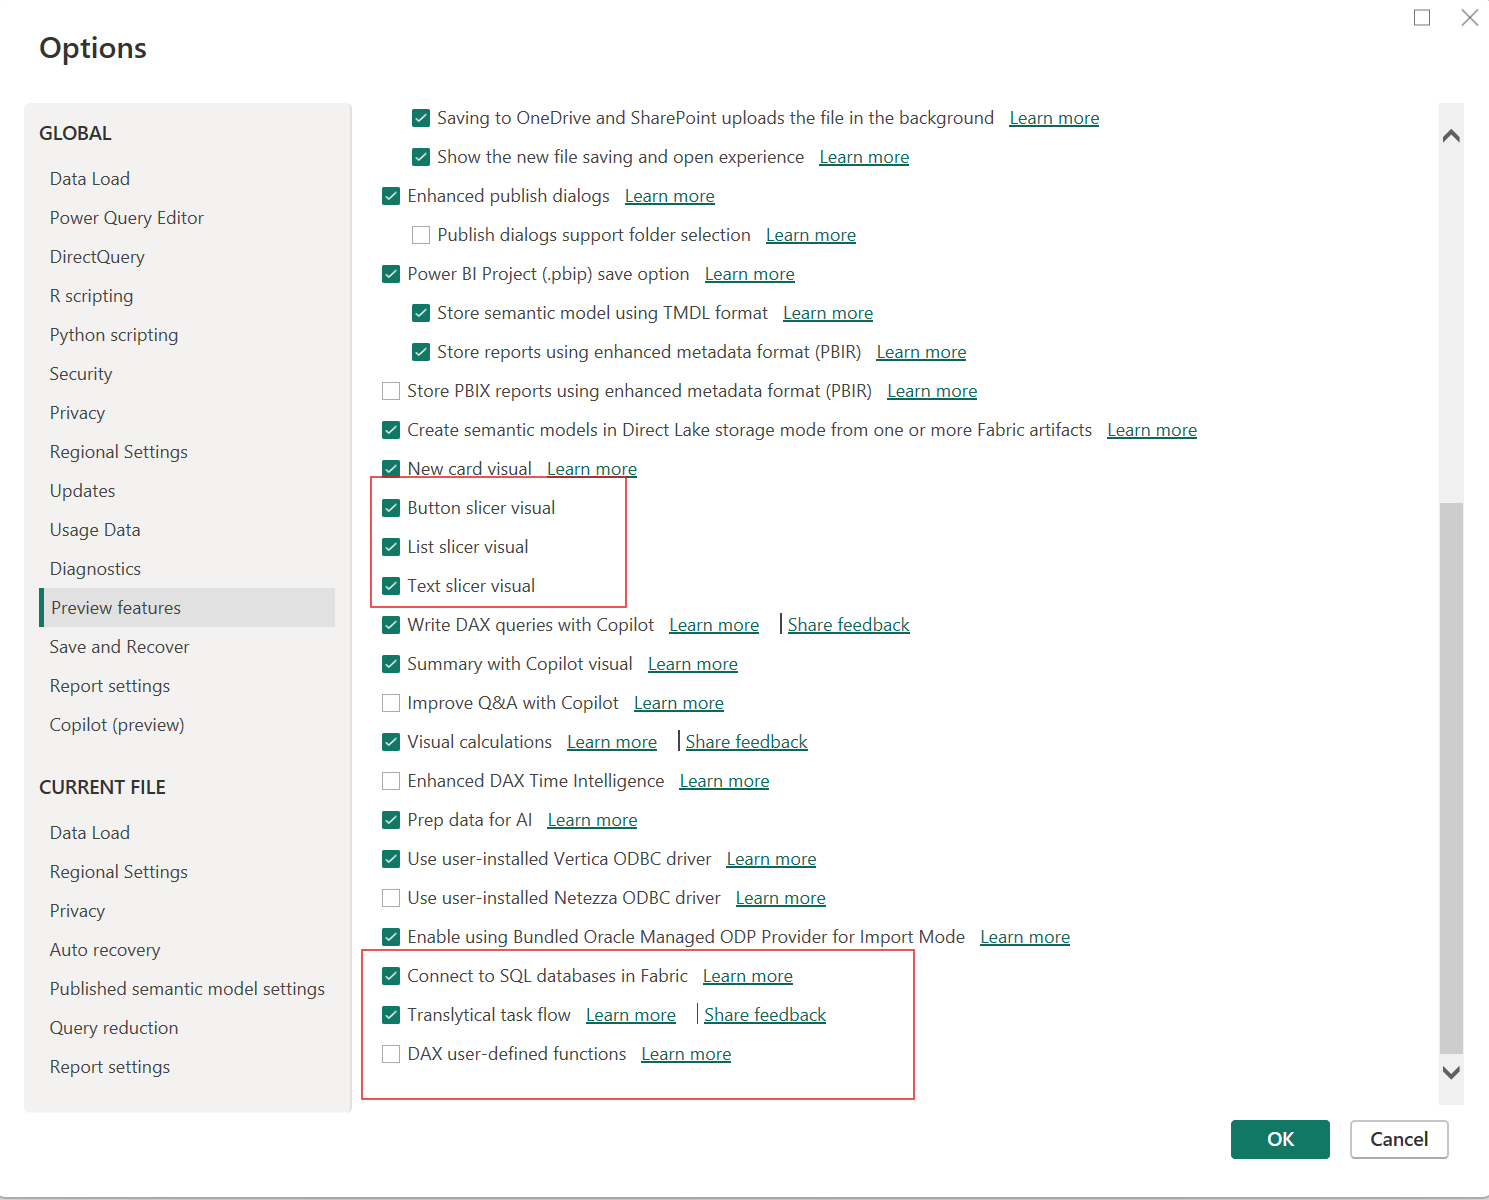Click the scrollbar down arrow
This screenshot has height=1200, width=1489.
tap(1451, 1073)
